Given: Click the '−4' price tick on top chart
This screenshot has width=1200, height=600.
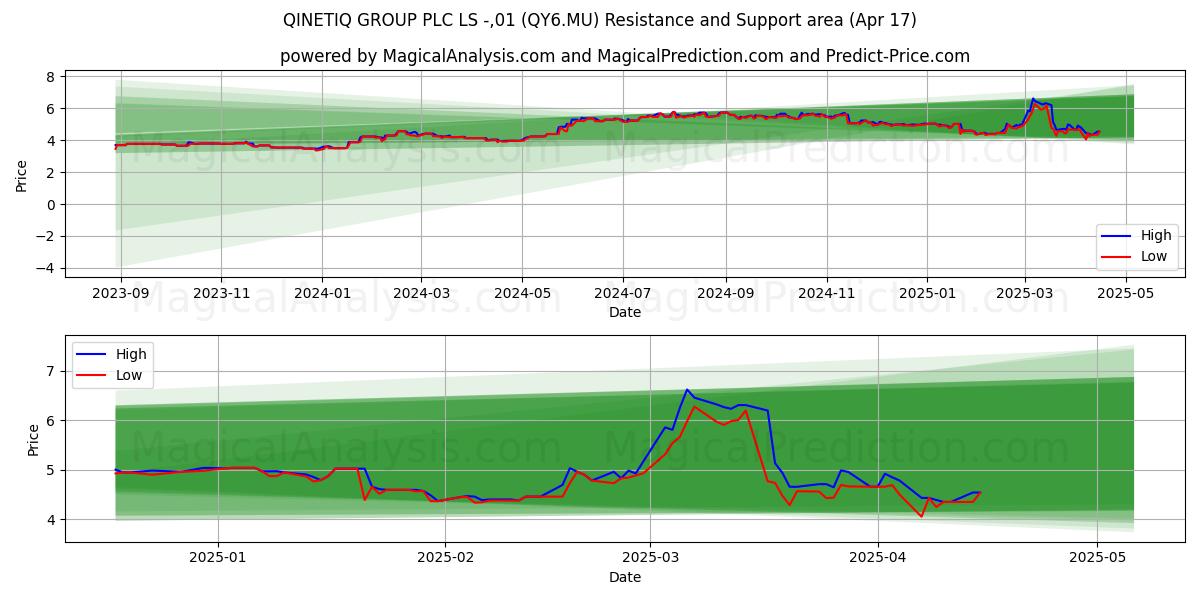Looking at the screenshot, I should [47, 269].
